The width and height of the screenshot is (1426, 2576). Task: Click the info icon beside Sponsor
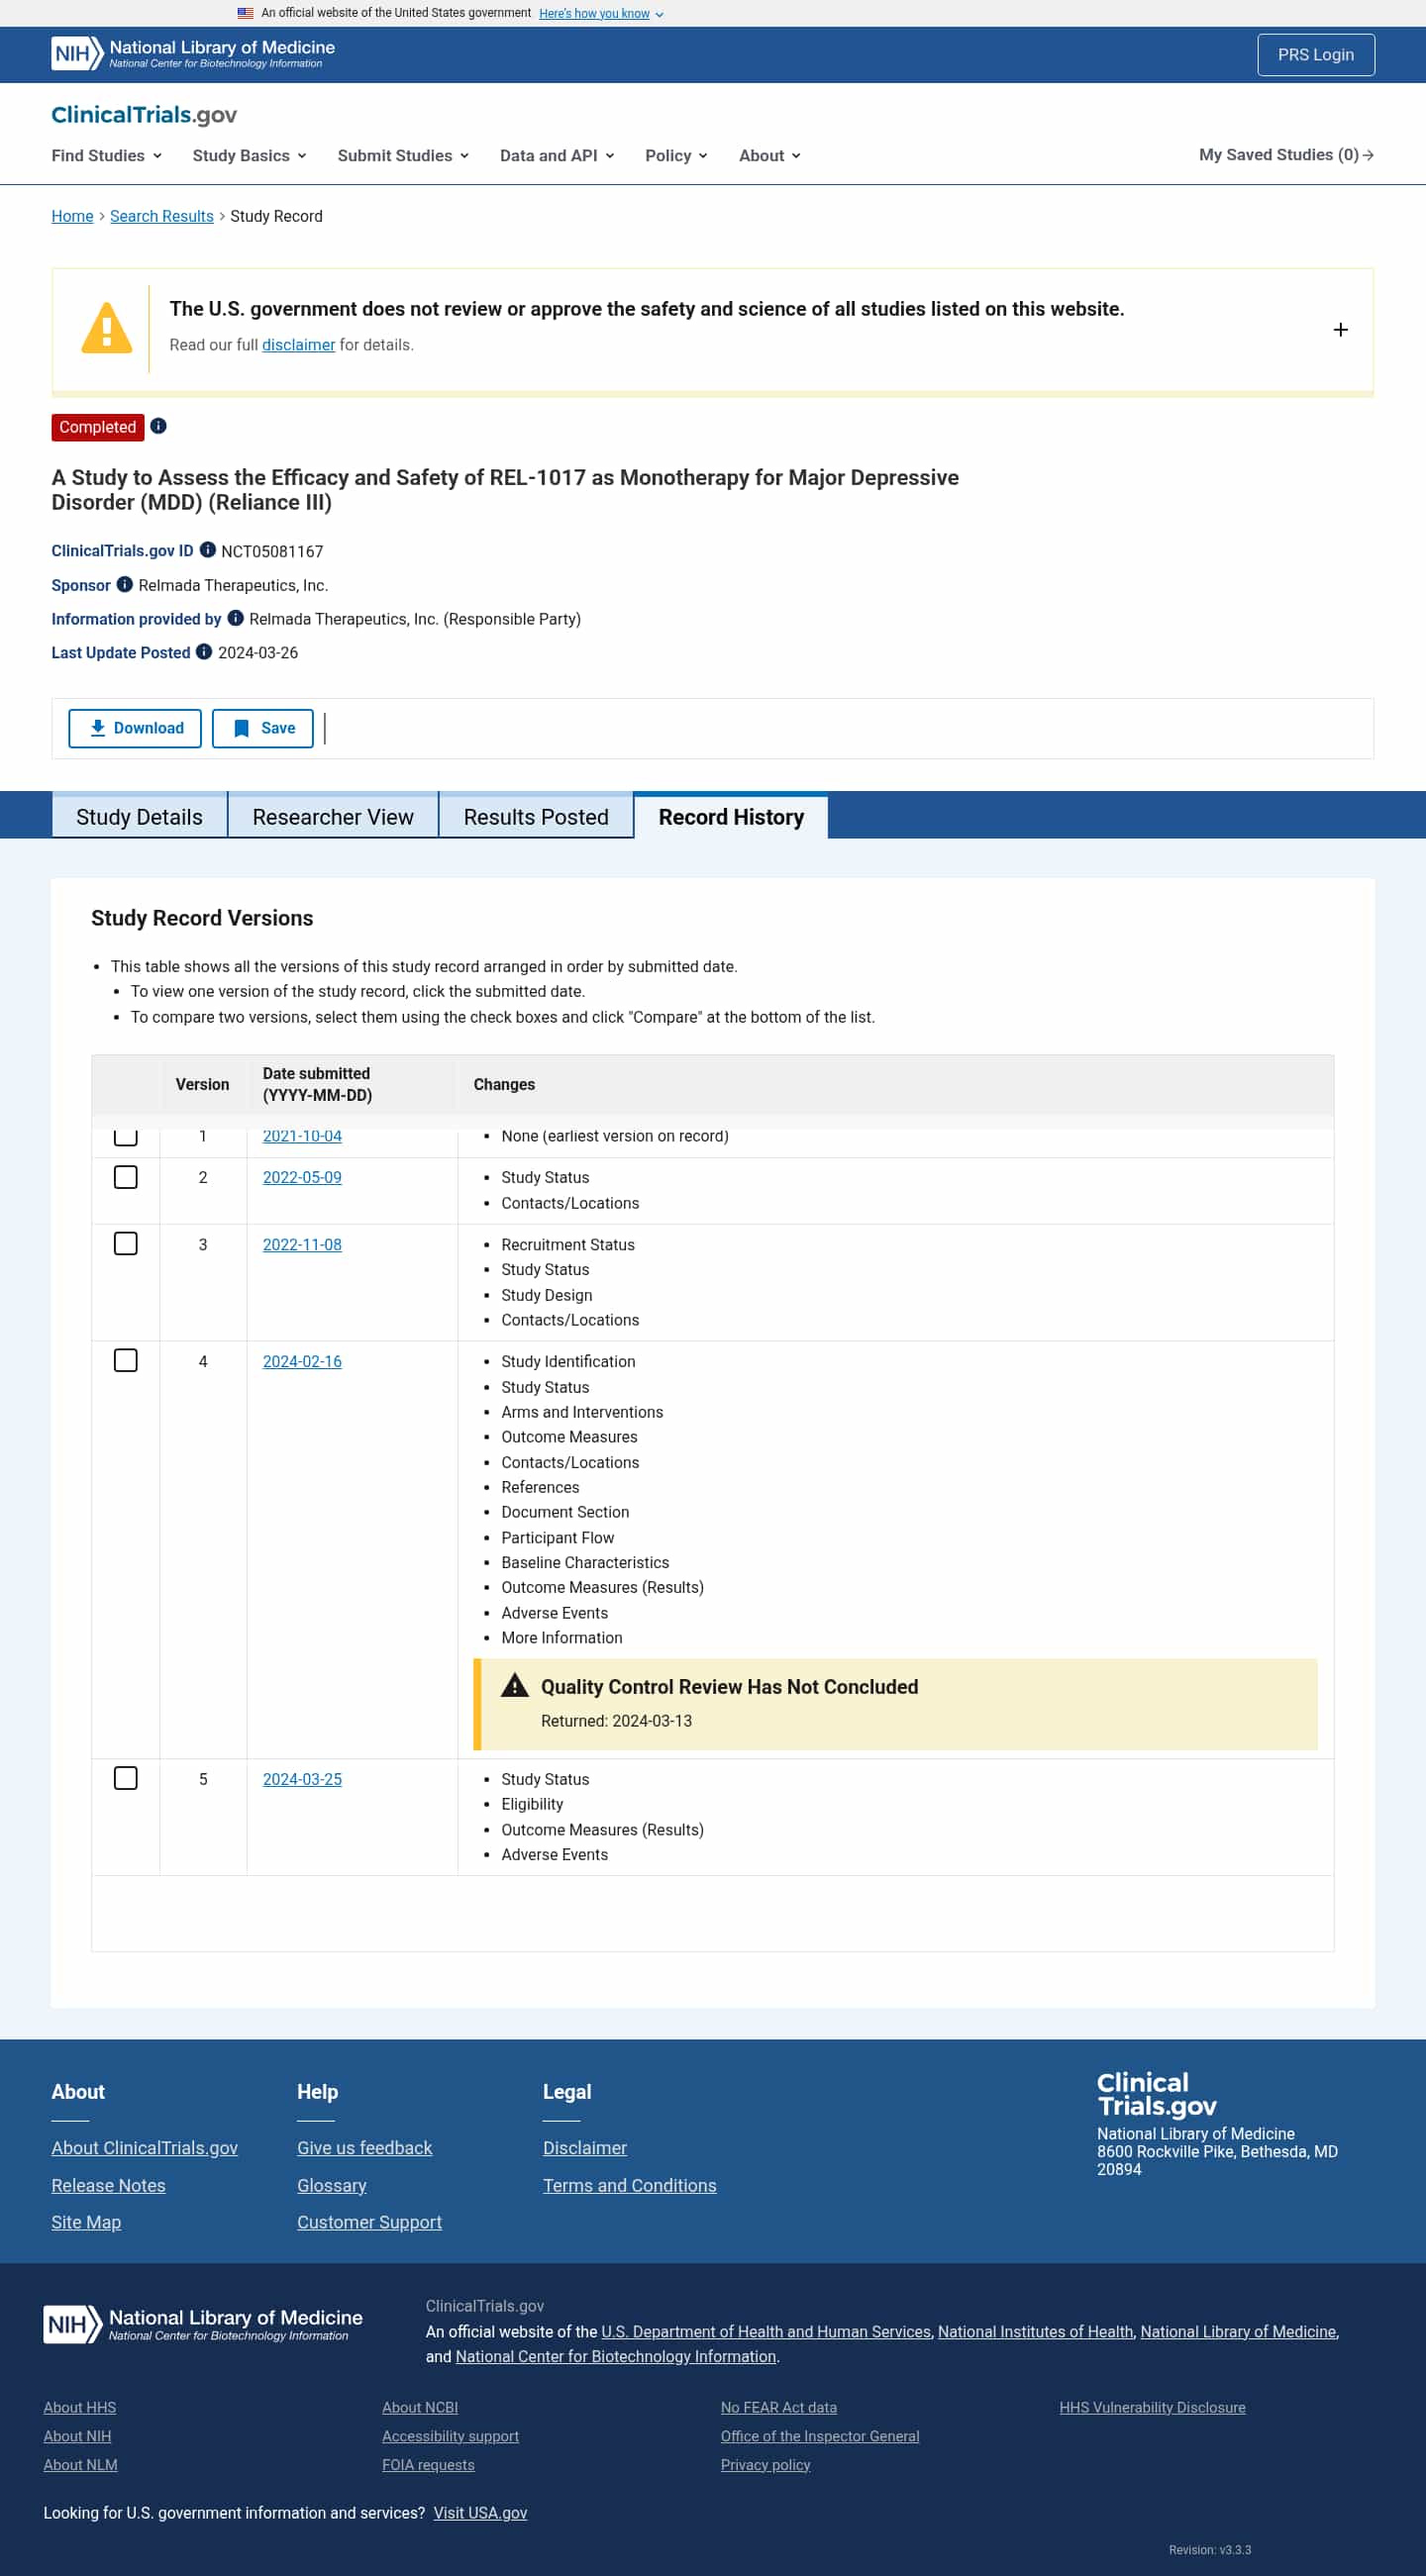[x=124, y=584]
